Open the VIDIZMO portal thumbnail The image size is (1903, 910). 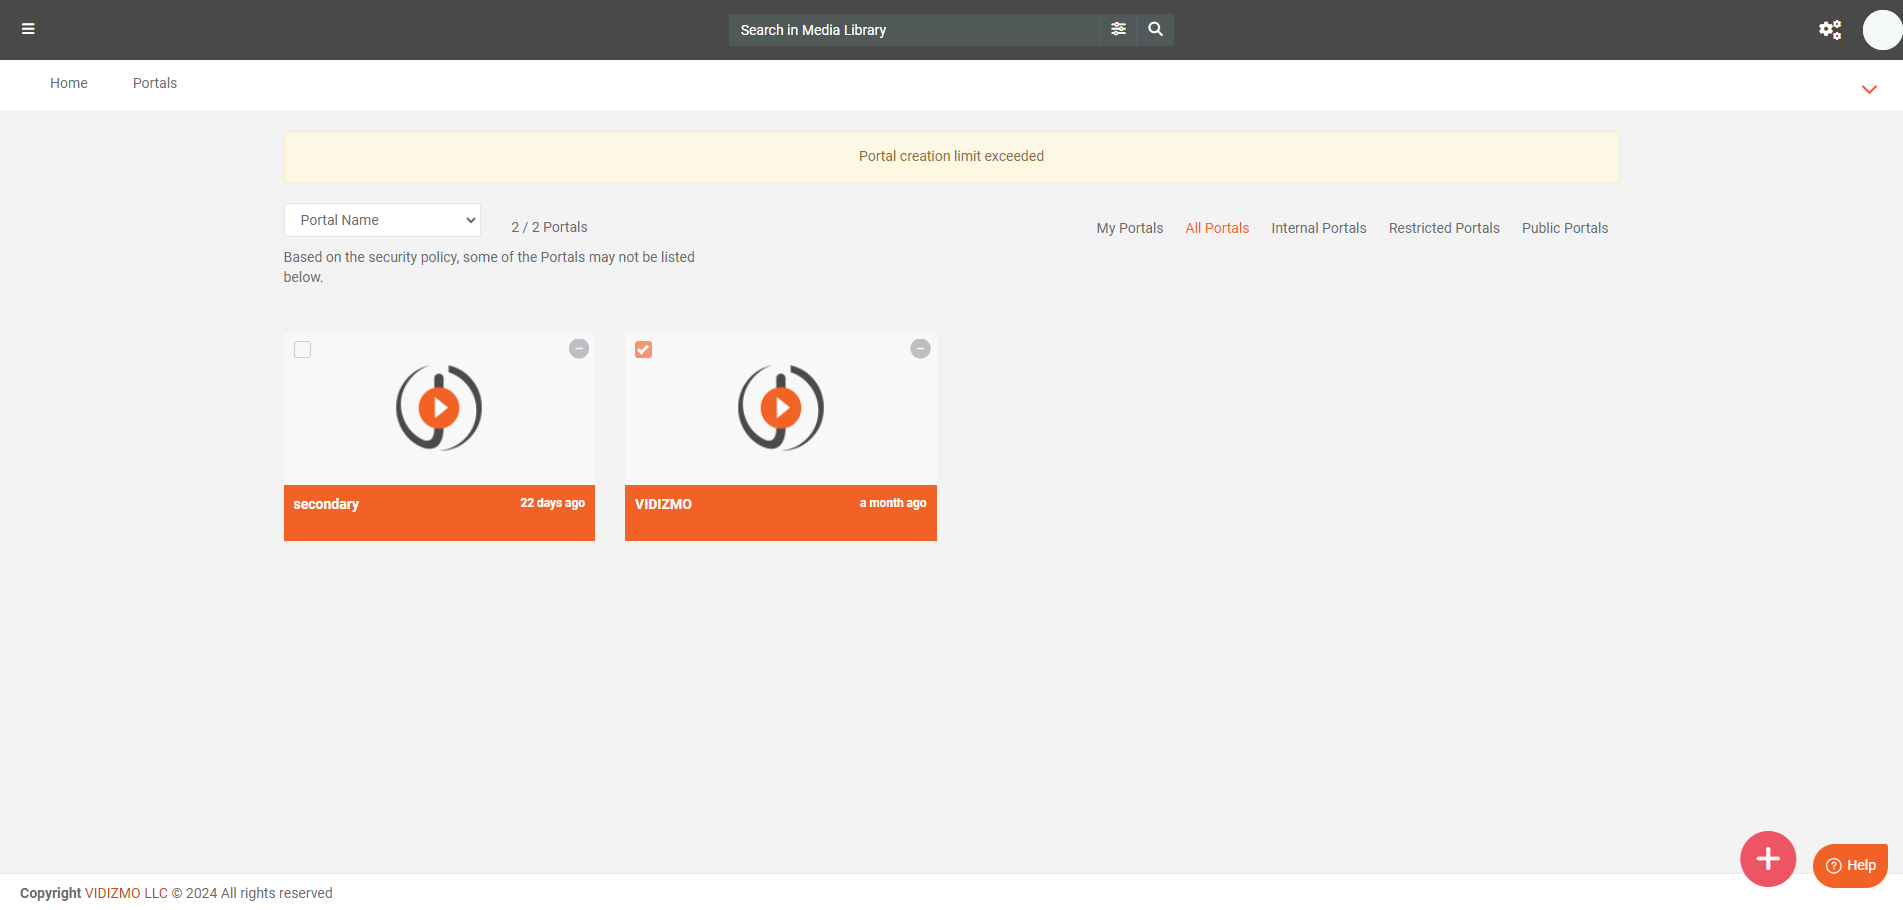point(781,408)
